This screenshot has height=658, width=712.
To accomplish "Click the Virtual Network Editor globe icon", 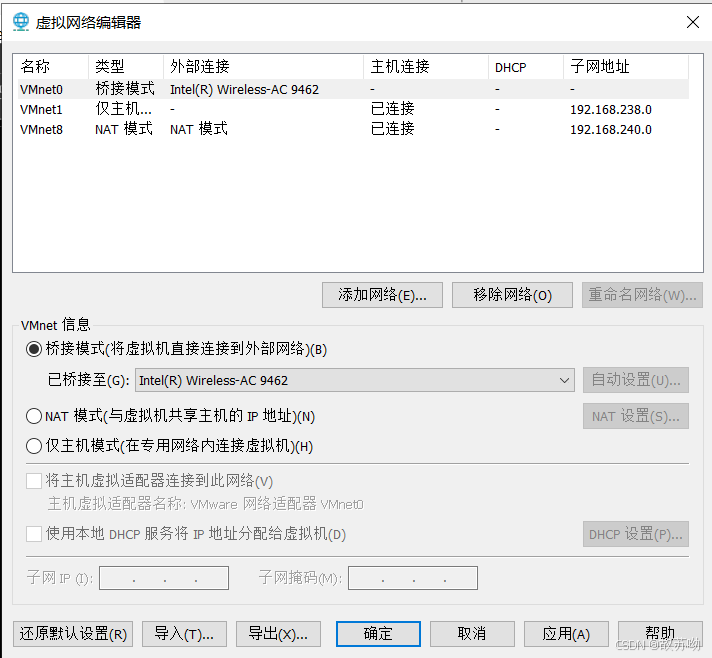I will (20, 22).
